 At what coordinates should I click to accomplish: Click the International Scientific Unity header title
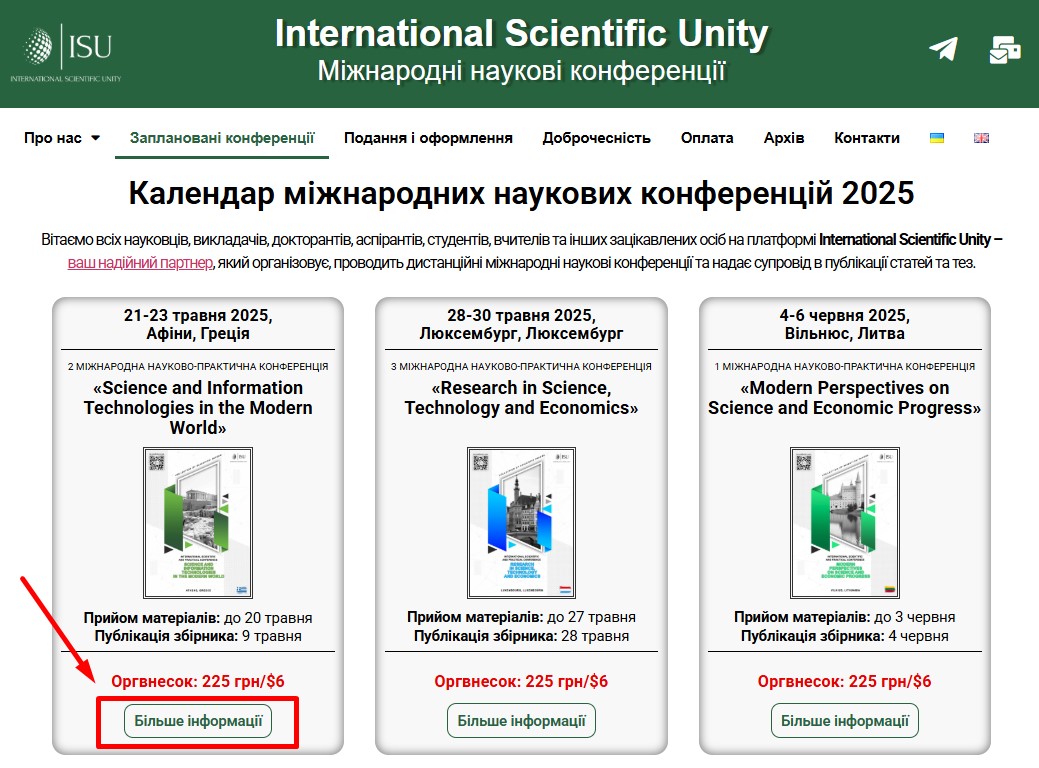click(x=521, y=33)
